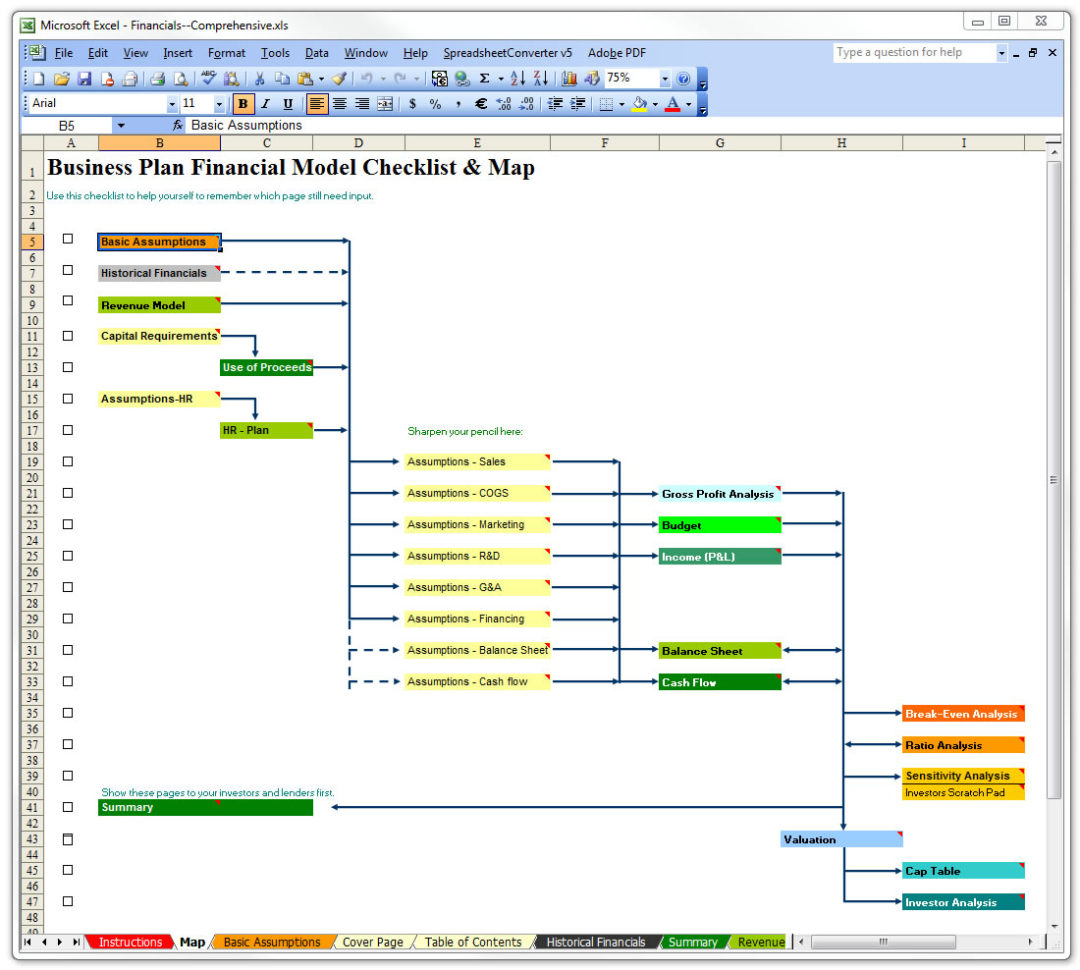Open the Chart Wizard
The height and width of the screenshot is (970, 1080).
[x=569, y=78]
